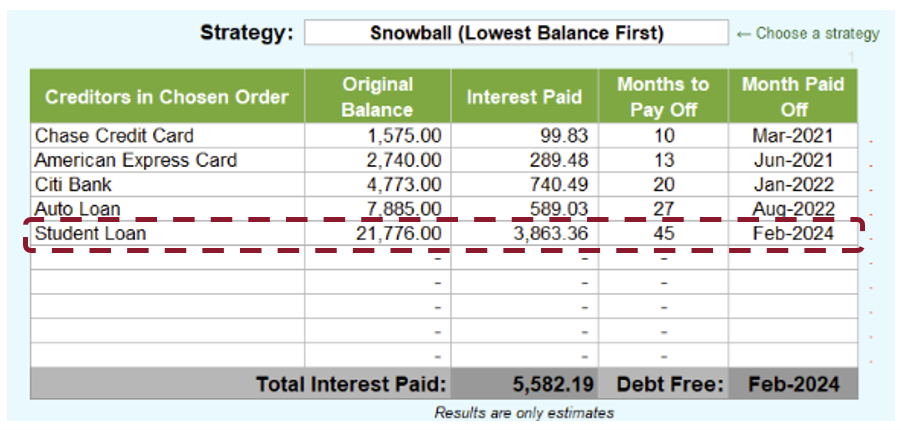Select Chase balance 1,575.00 cell
This screenshot has width=901, height=430.
(x=377, y=135)
